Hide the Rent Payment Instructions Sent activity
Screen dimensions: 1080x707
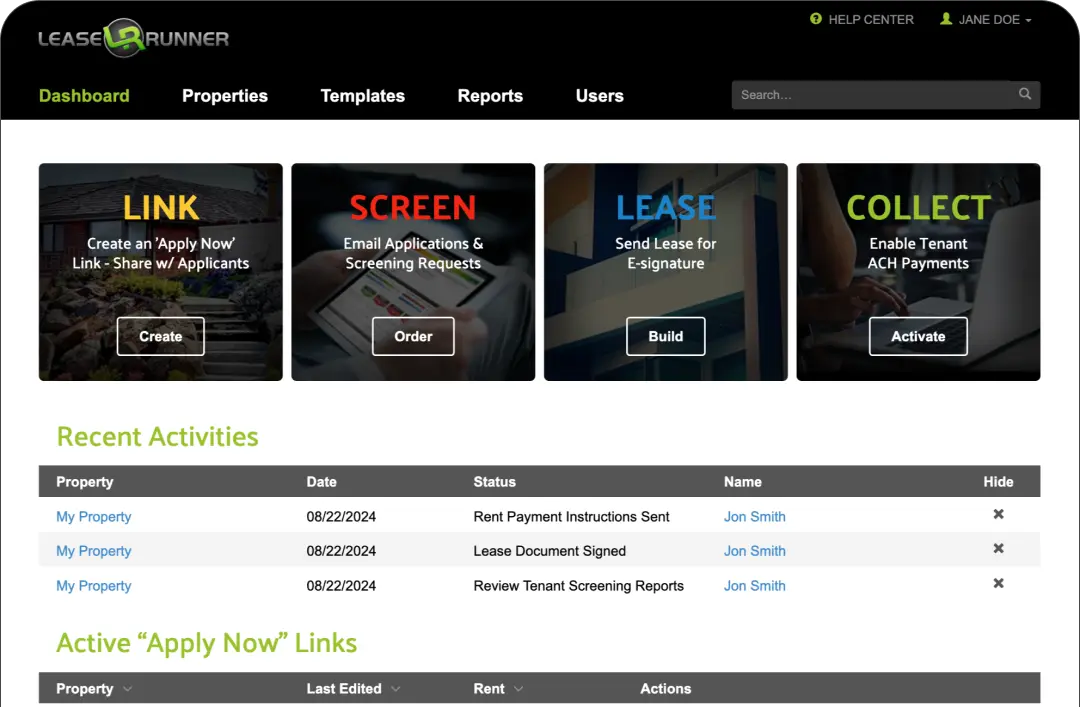(x=998, y=515)
